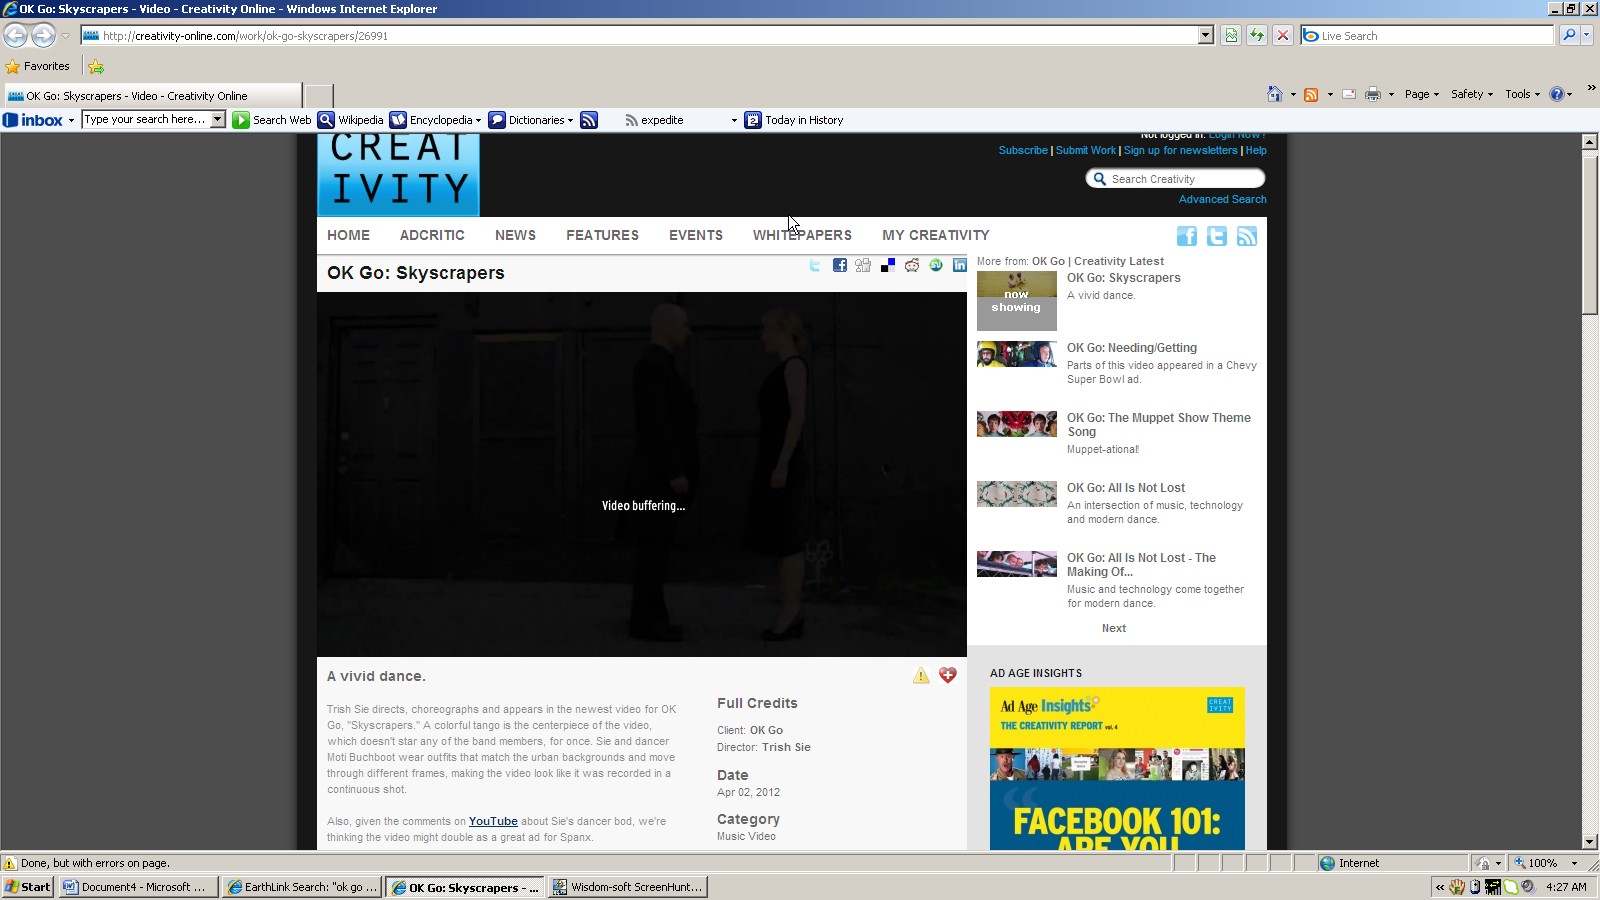Click the Live Search magnifier button
1600x900 pixels.
coord(1568,36)
